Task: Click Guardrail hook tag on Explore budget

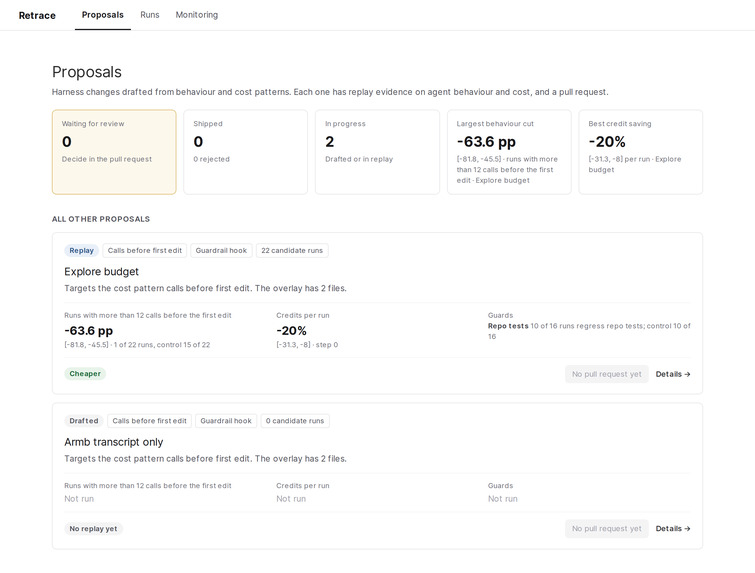Action: click(x=221, y=250)
